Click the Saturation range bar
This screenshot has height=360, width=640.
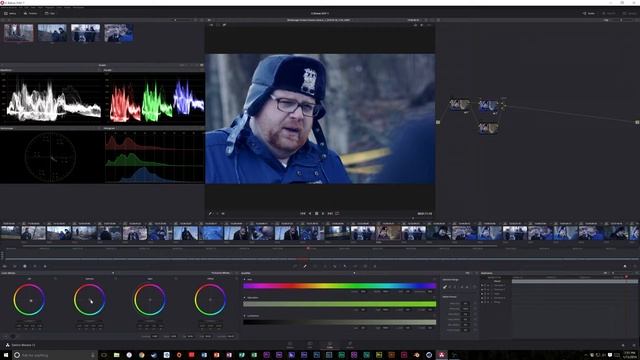[340, 304]
